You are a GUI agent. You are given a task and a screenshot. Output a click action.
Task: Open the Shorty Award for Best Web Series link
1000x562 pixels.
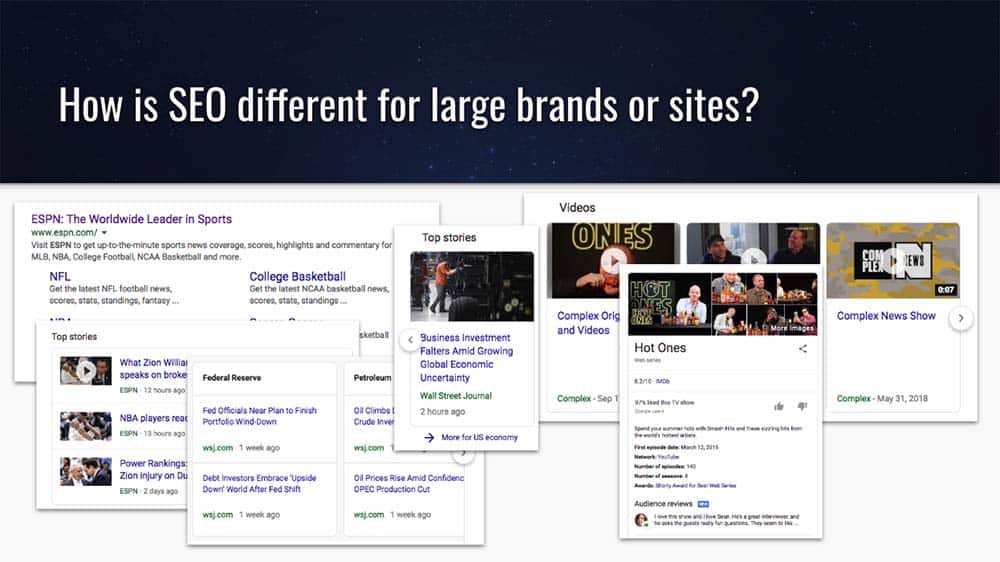pyautogui.click(x=696, y=485)
